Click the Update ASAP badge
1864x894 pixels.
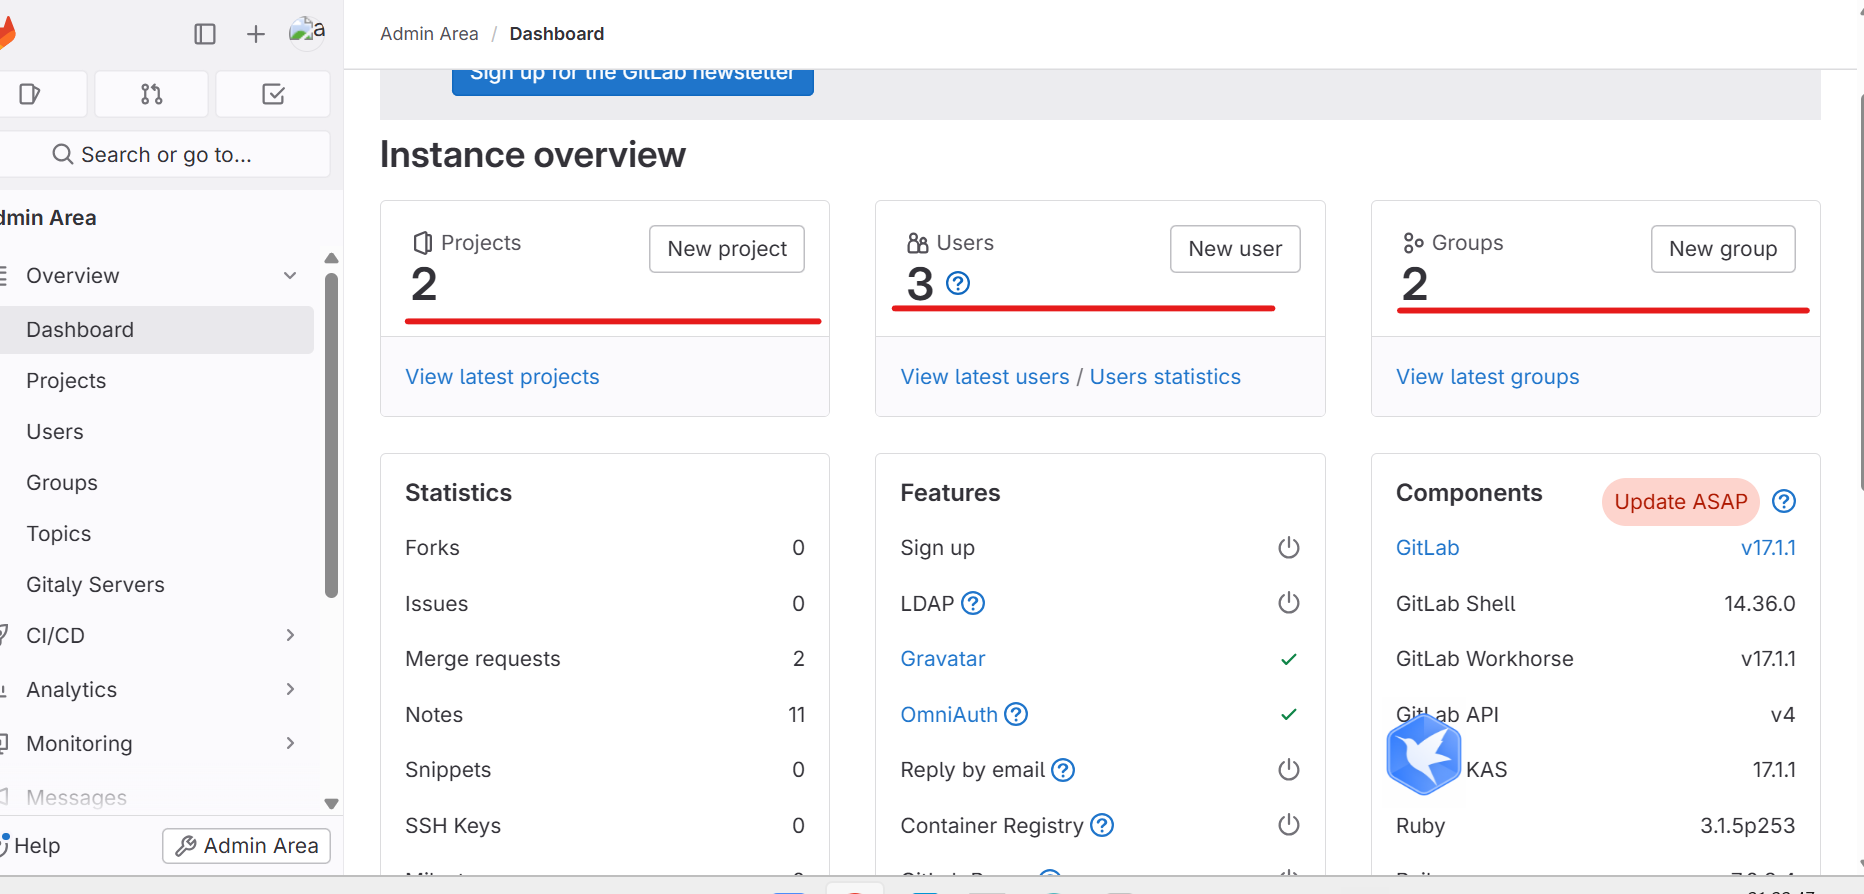pyautogui.click(x=1681, y=502)
